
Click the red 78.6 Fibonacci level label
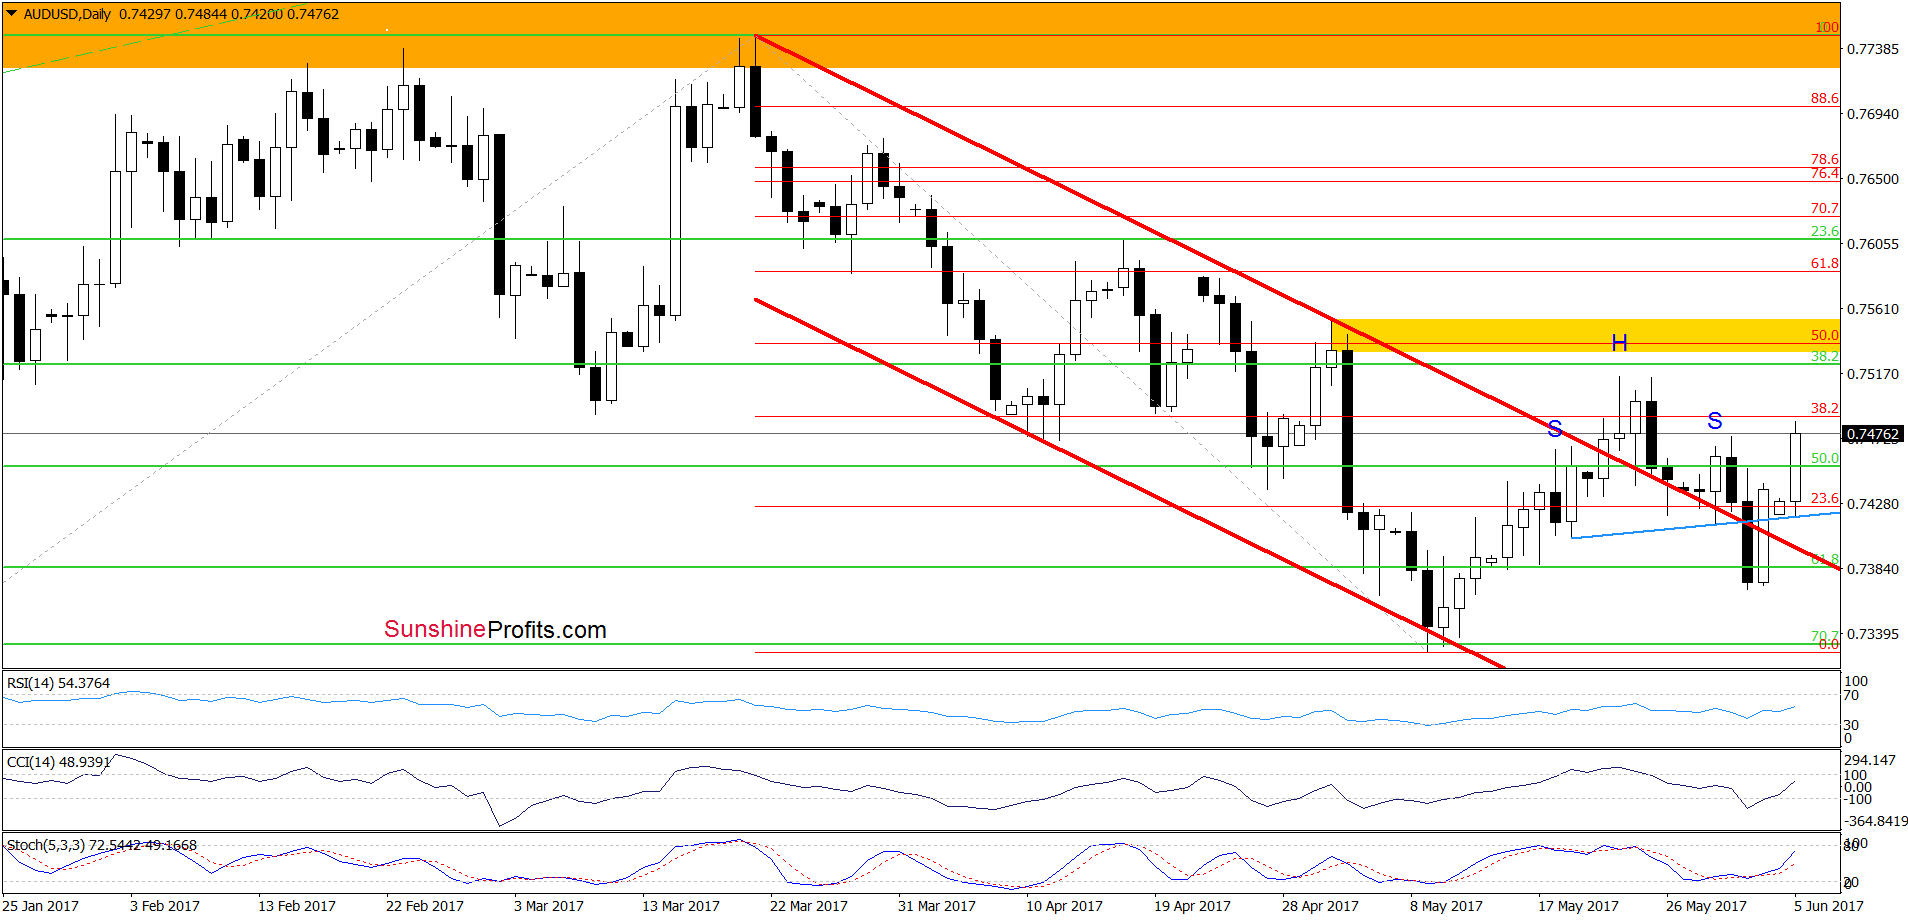coord(1825,159)
